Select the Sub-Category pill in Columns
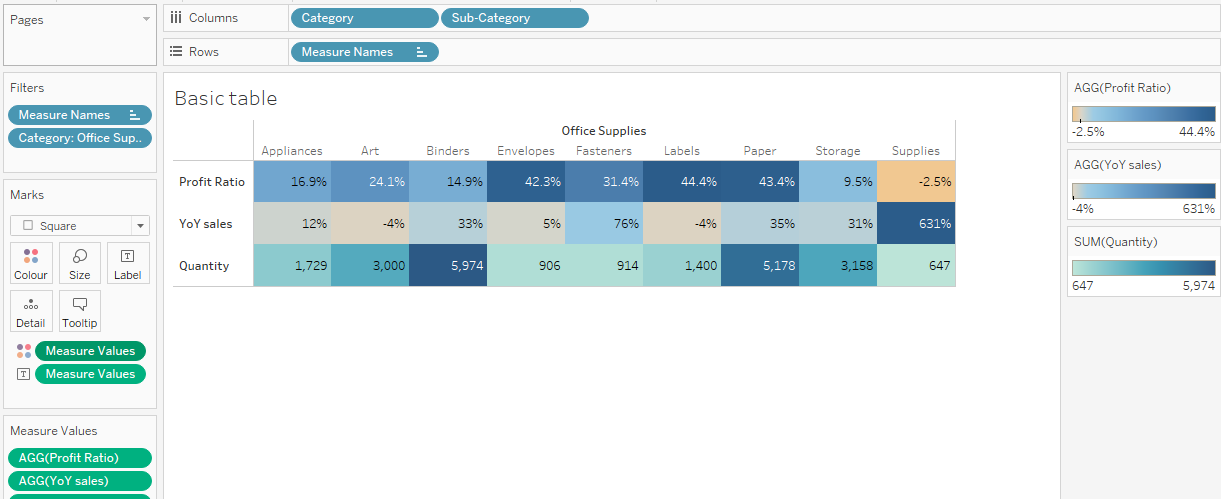Viewport: 1221px width, 499px height. 514,18
